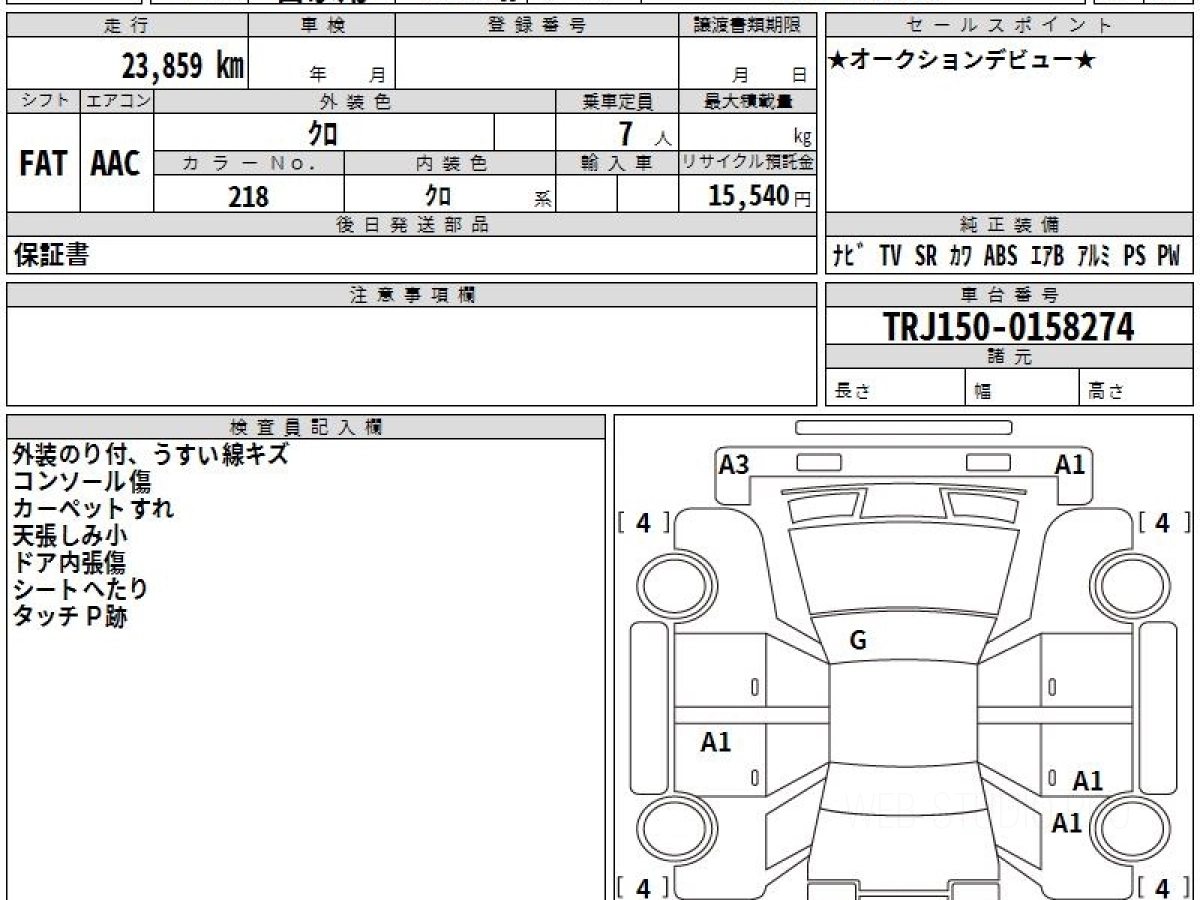
Task: Click the 譲渡書類期限 header cell
Action: pos(748,26)
